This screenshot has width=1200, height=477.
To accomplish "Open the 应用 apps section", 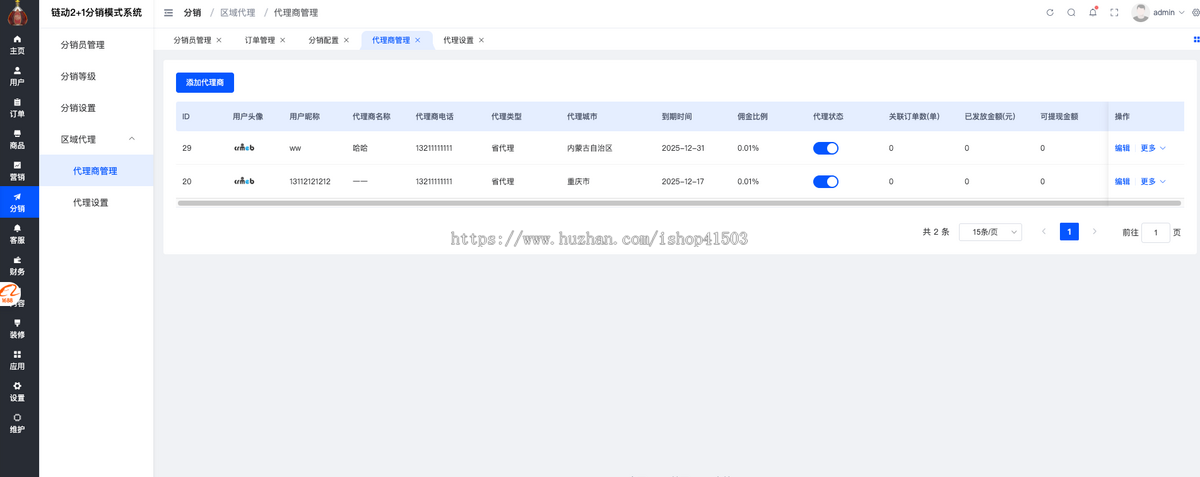I will click(x=17, y=360).
